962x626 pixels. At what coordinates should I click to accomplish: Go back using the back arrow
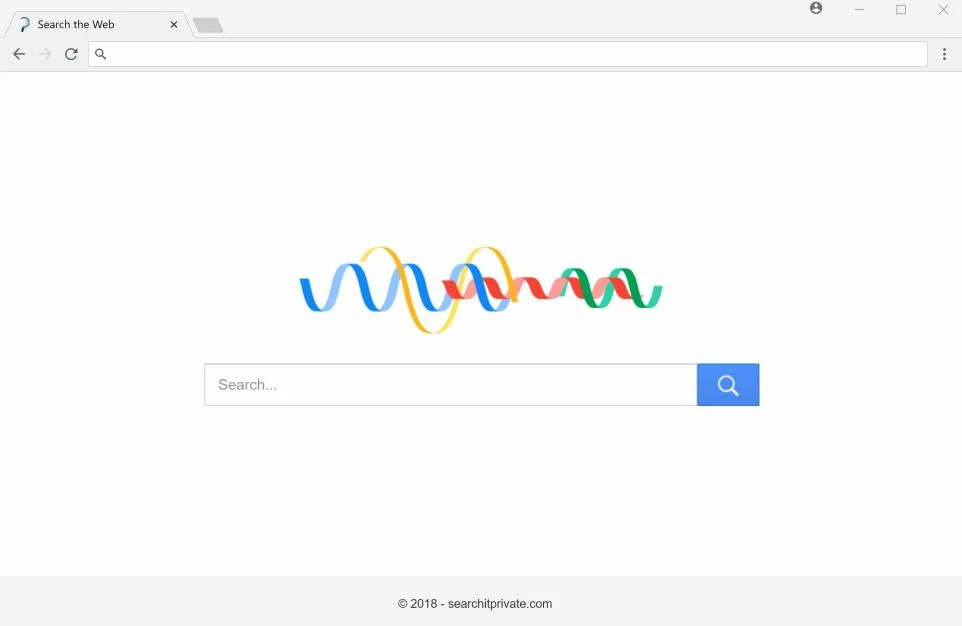[x=19, y=54]
